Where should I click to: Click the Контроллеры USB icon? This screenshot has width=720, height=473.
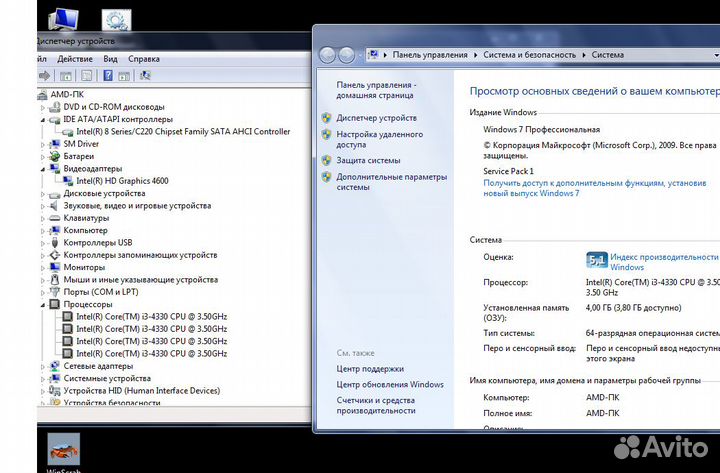tap(55, 242)
